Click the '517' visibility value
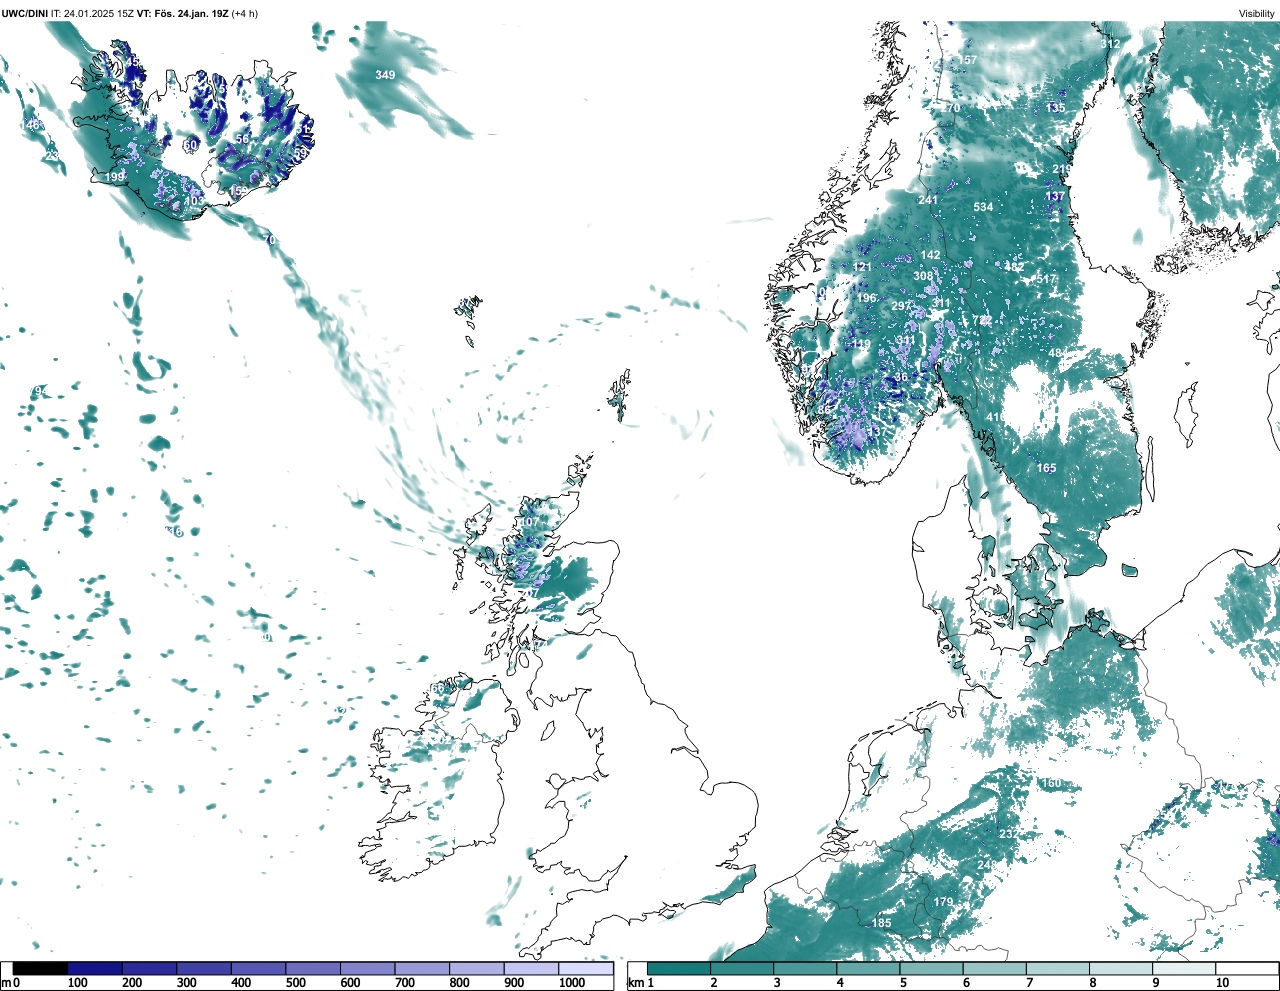 1046,279
